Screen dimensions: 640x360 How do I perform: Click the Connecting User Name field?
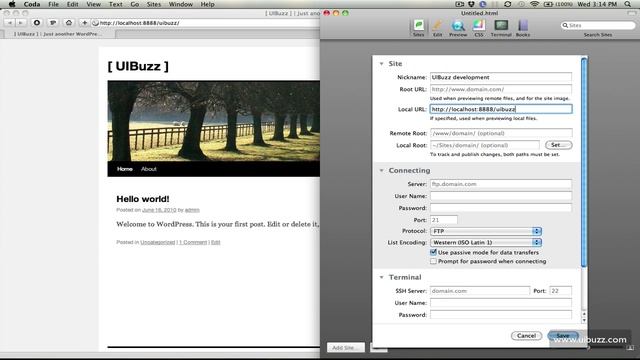501,196
